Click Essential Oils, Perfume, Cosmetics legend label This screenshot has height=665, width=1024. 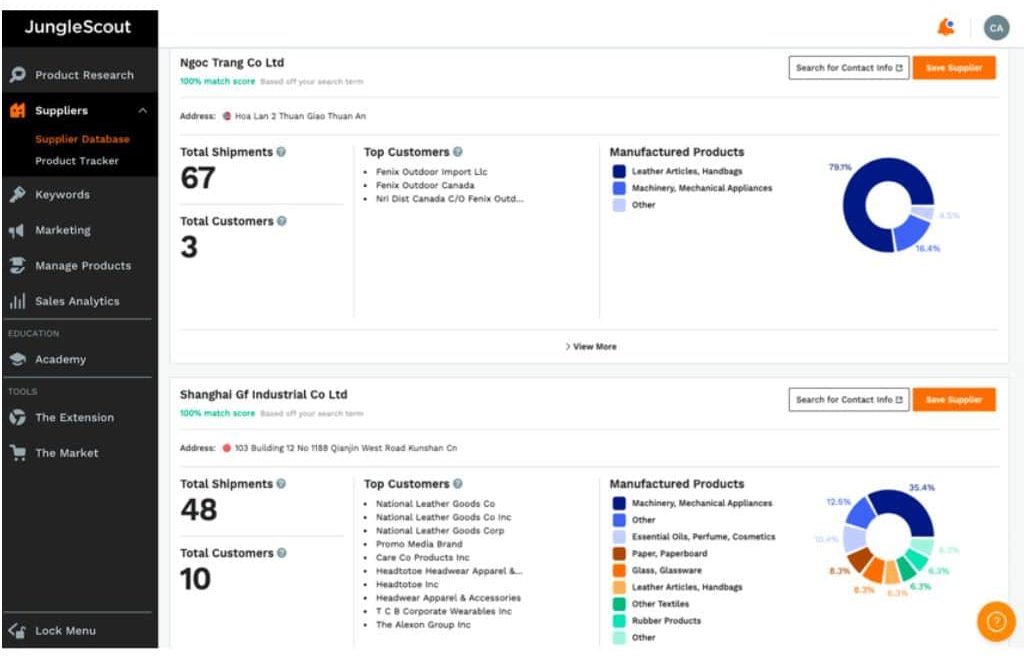(x=703, y=536)
